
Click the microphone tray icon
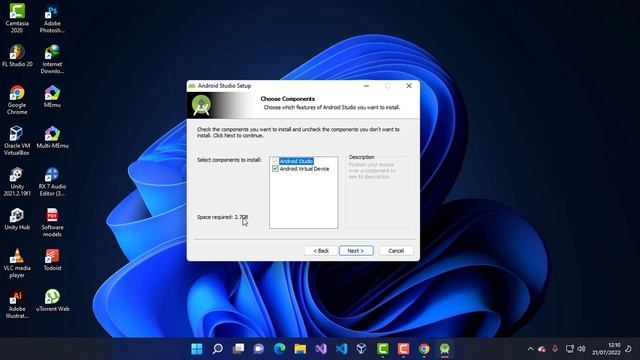point(555,349)
